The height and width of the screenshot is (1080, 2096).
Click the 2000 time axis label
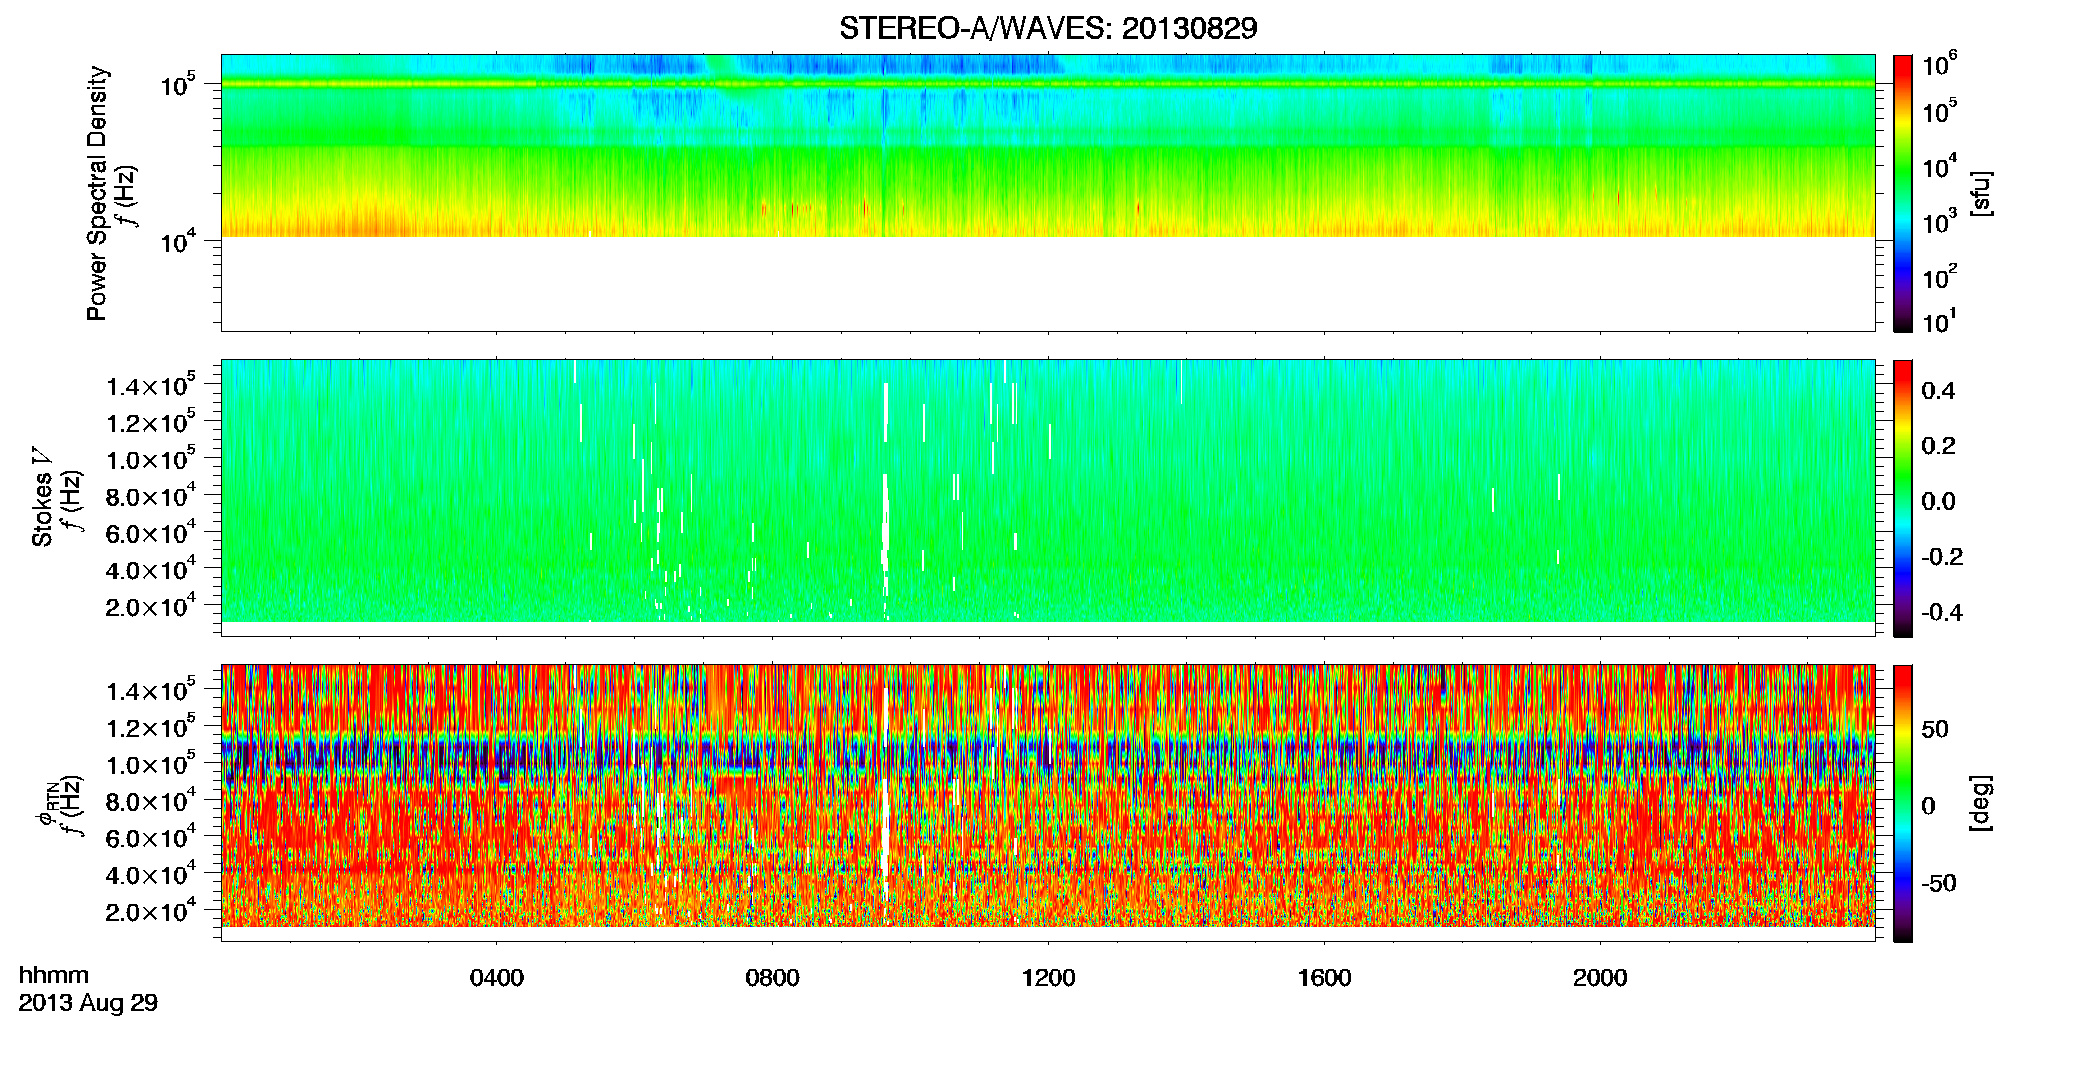(x=1601, y=978)
